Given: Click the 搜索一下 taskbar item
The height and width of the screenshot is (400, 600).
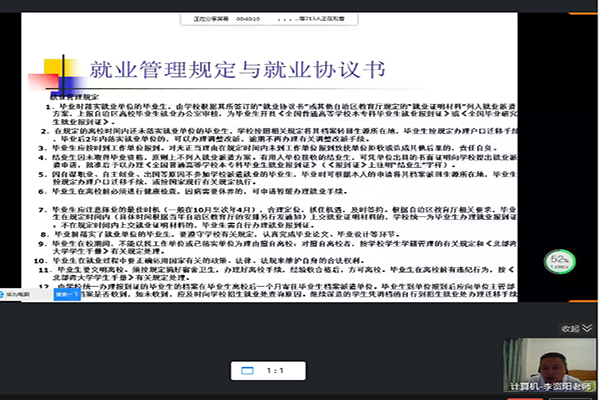Looking at the screenshot, I should (70, 295).
